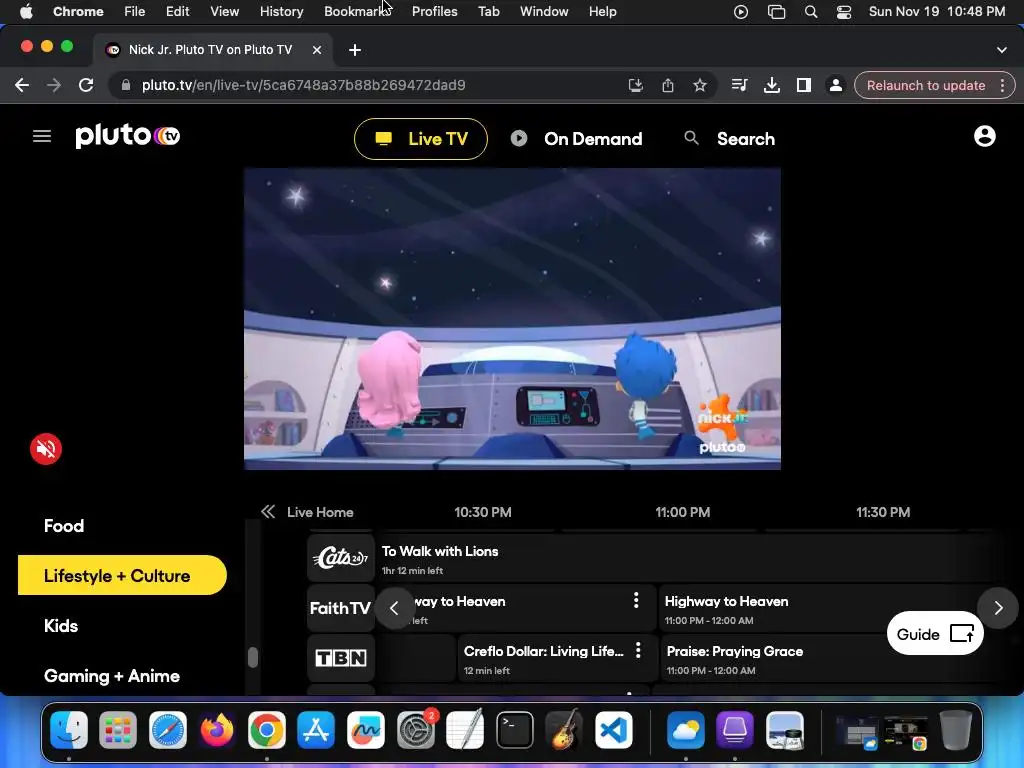This screenshot has height=768, width=1024.
Task: Expand the tab search dropdown
Action: point(1002,50)
